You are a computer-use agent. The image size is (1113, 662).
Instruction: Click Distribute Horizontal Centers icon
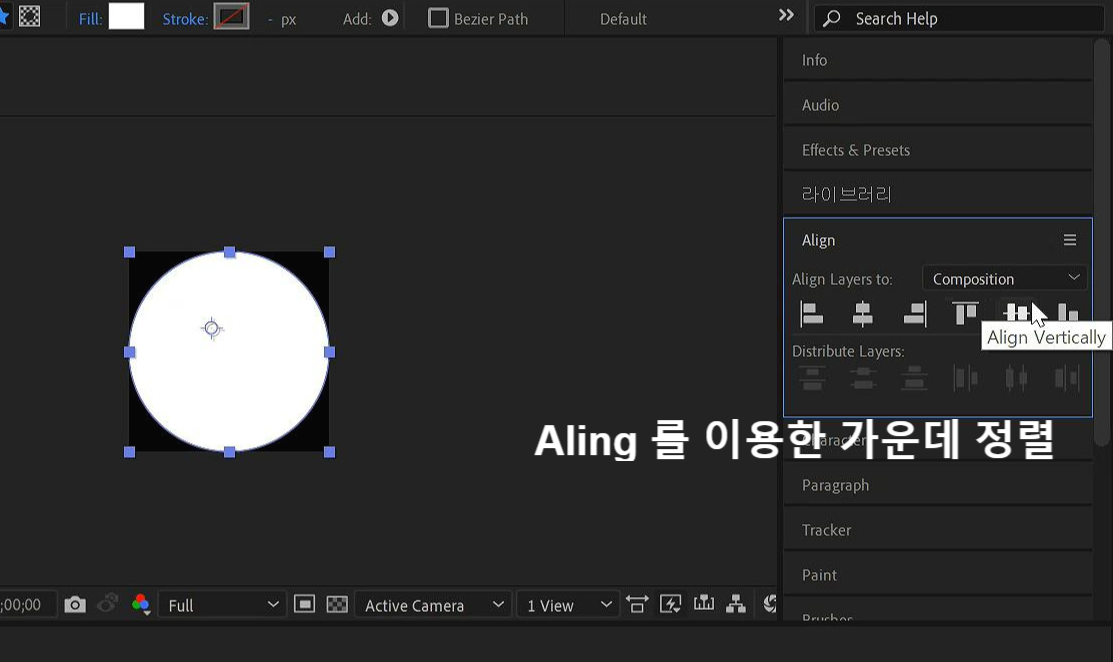click(1016, 378)
